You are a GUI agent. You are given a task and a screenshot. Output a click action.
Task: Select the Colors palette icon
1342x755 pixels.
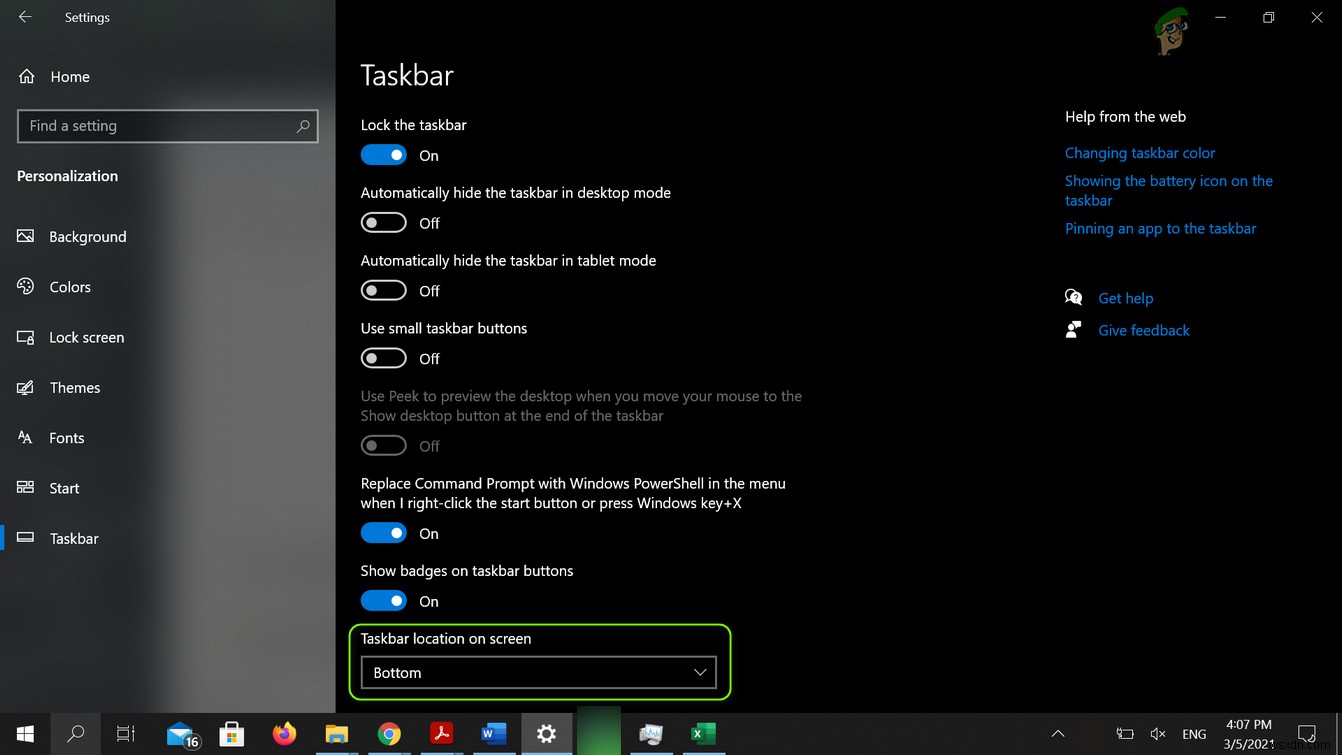(x=26, y=286)
